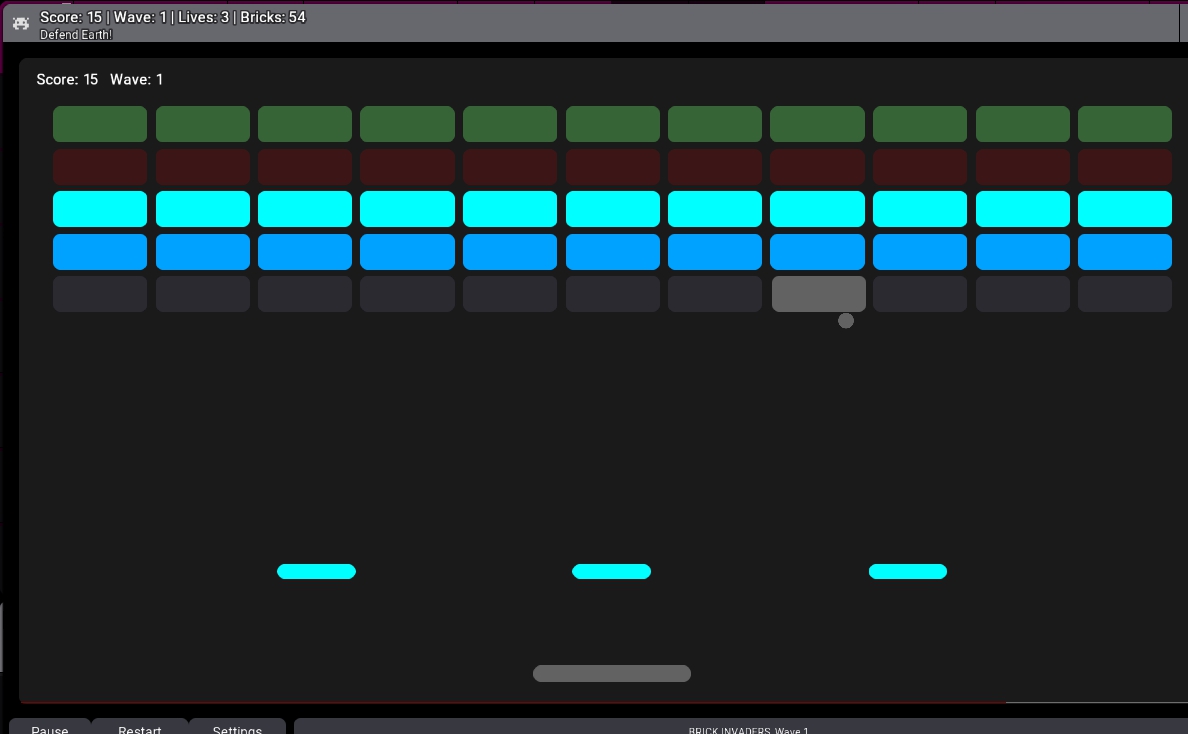Image resolution: width=1188 pixels, height=734 pixels.
Task: Click the player paddle at the bottom
Action: (612, 673)
